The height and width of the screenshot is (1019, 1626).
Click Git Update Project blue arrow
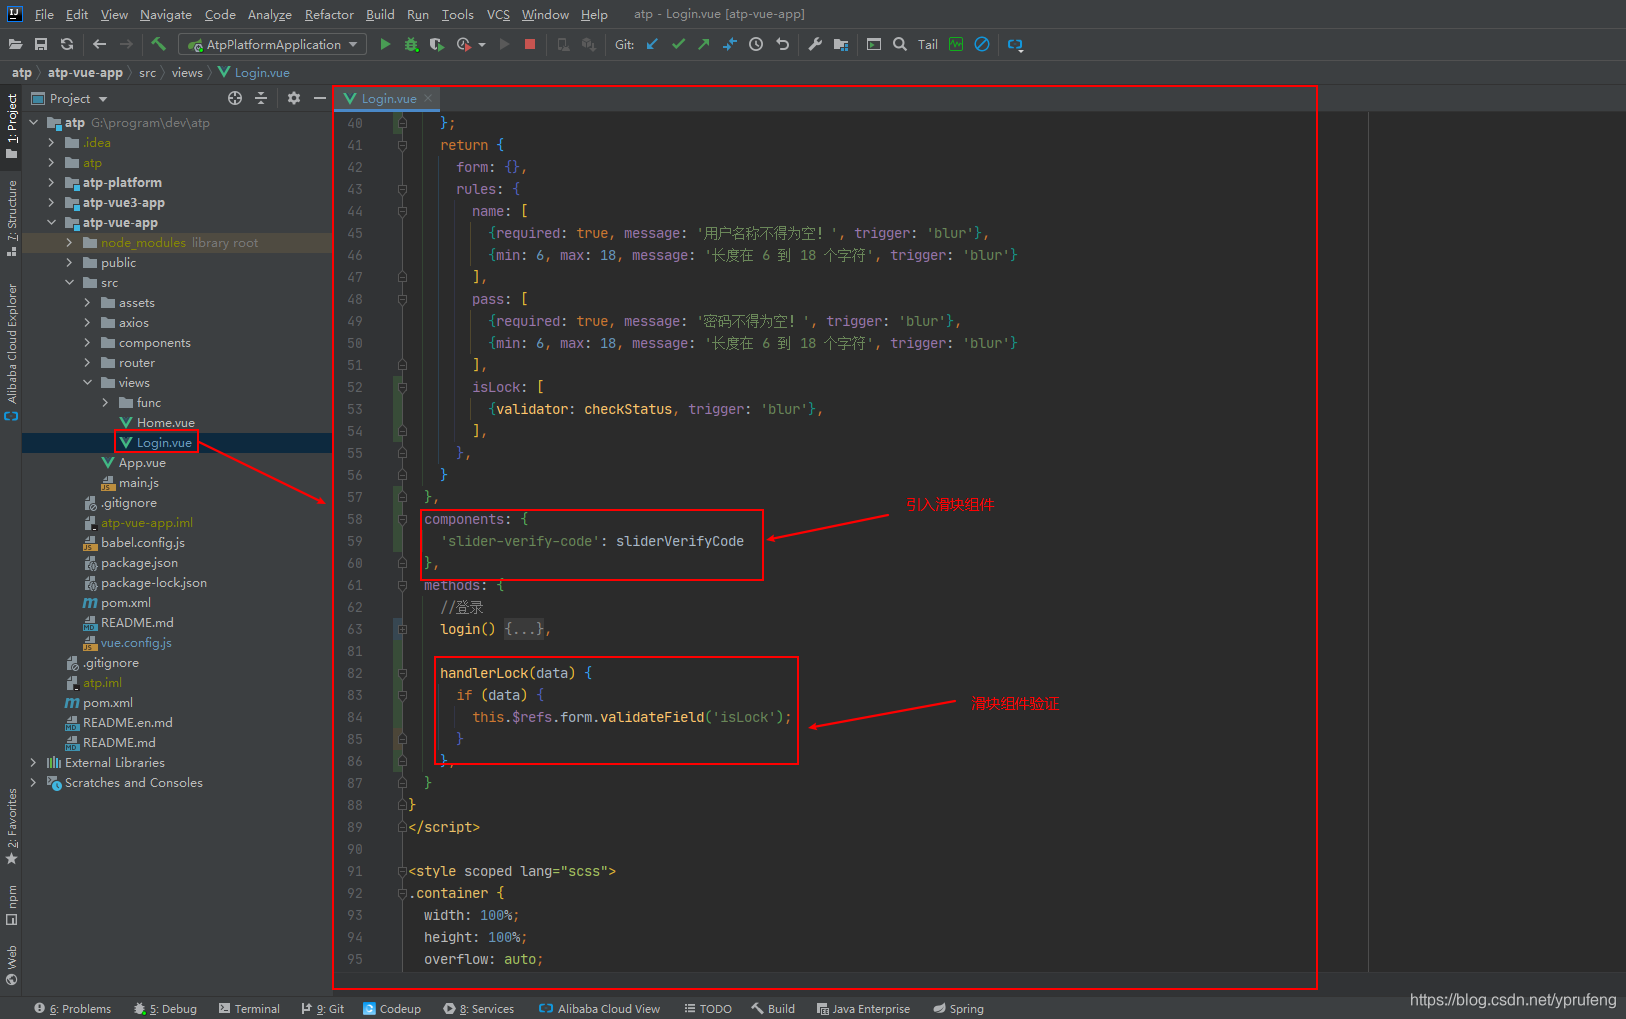pos(652,44)
